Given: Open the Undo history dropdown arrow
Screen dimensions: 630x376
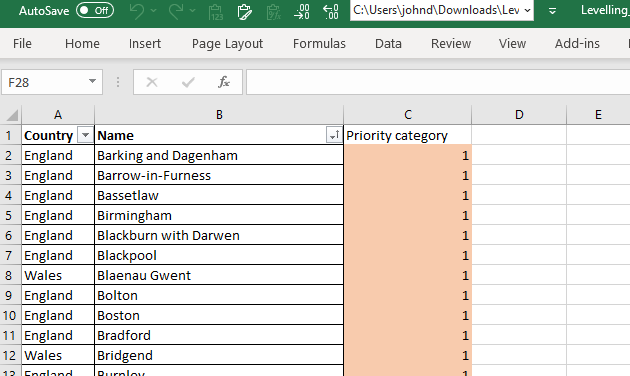Looking at the screenshot, I should point(153,11).
